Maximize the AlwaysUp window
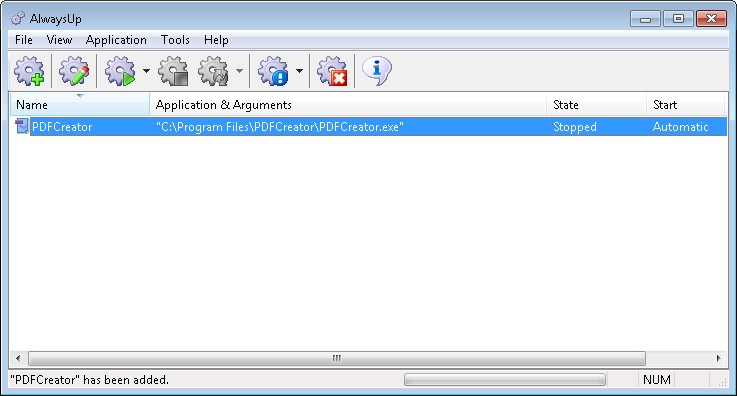This screenshot has width=737, height=396. 678,19
